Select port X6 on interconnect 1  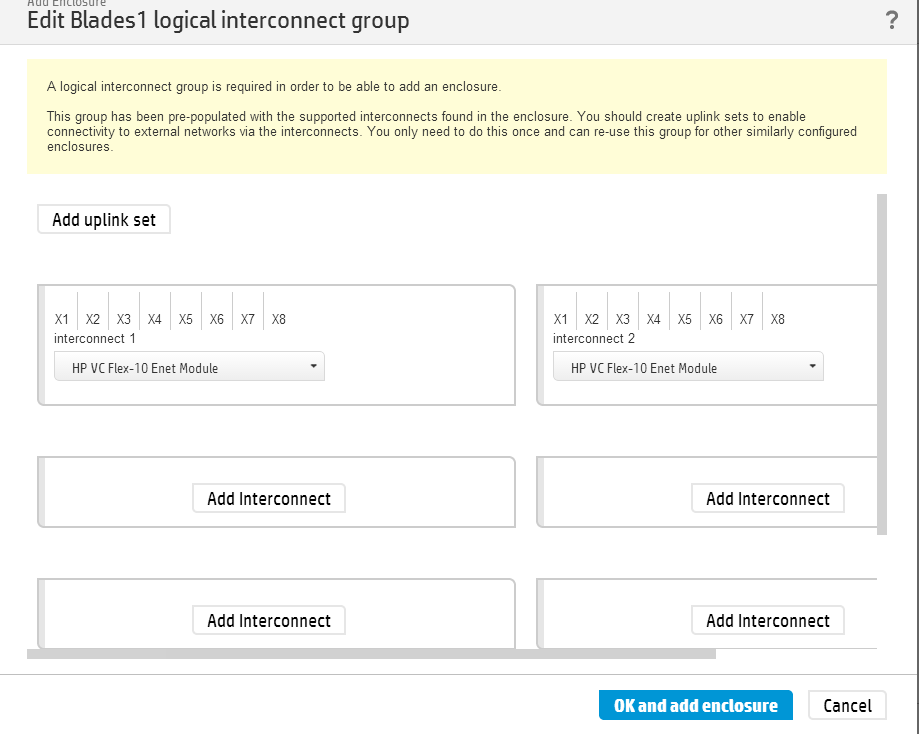point(217,319)
